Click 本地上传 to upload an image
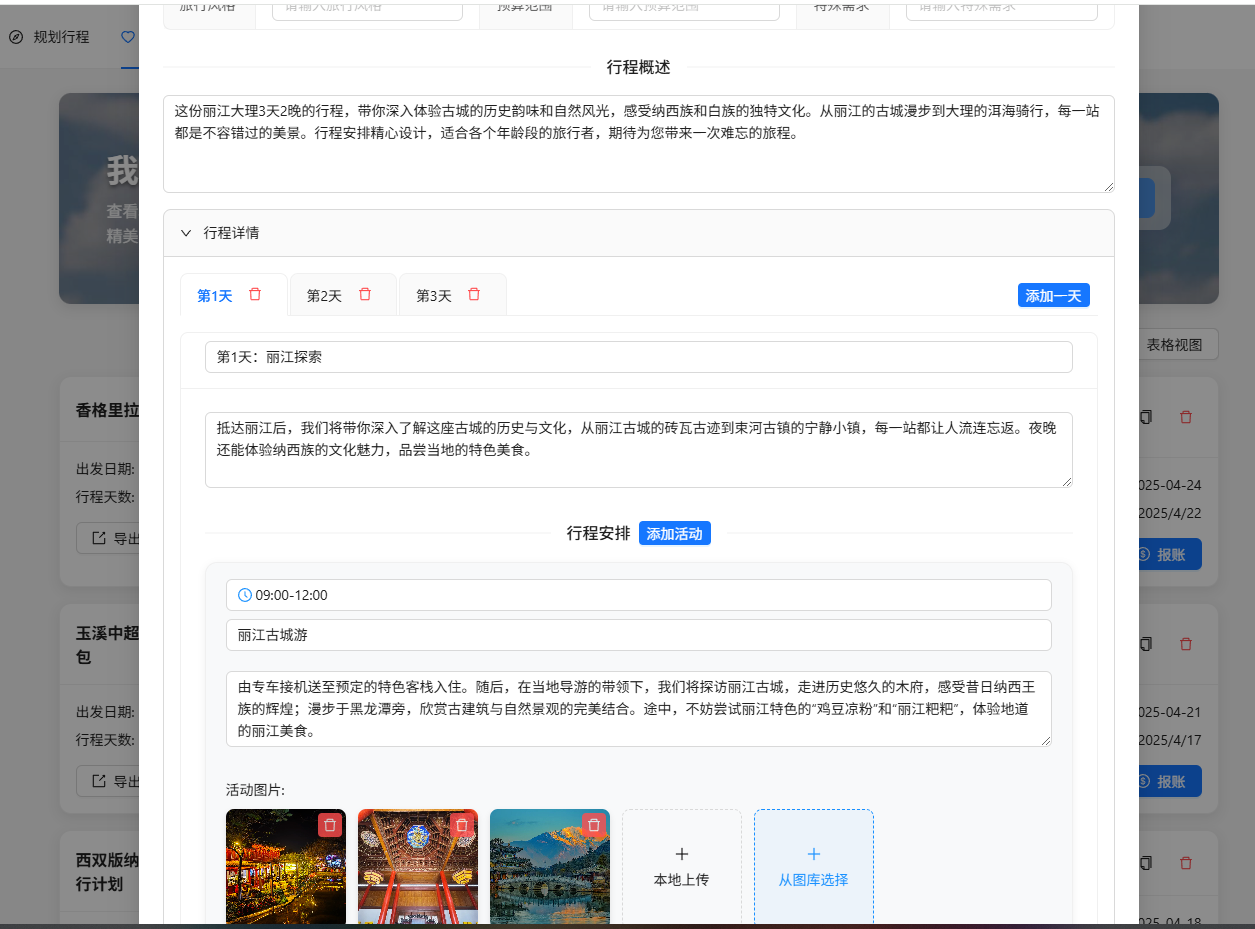The image size is (1255, 929). click(681, 865)
